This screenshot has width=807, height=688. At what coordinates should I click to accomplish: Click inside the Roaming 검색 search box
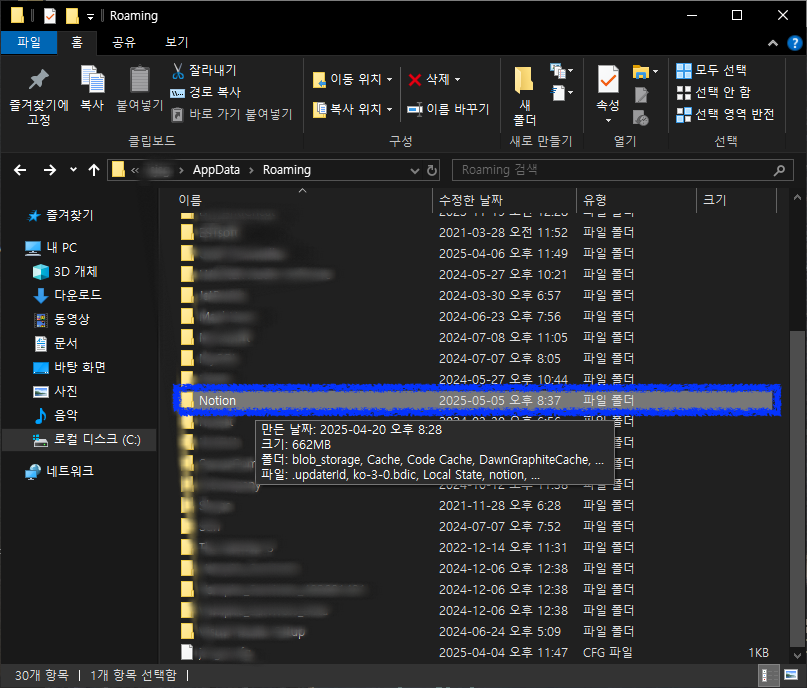tap(620, 170)
